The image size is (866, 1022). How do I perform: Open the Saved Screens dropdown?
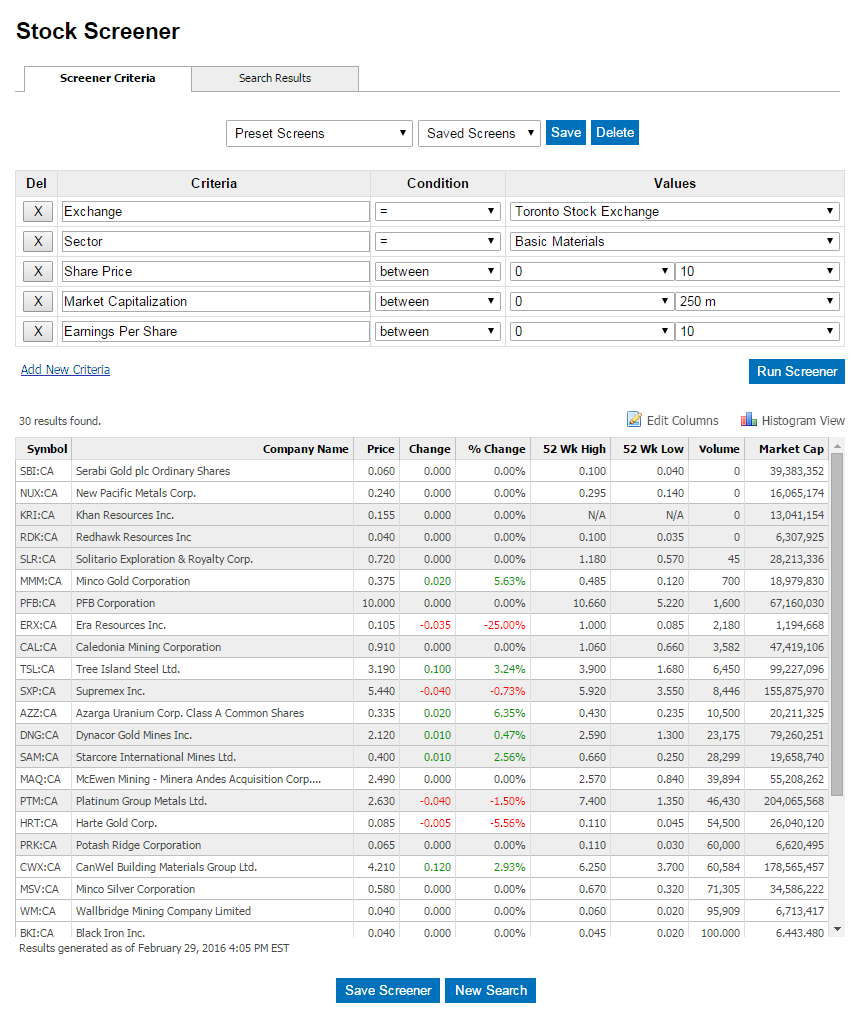point(478,133)
